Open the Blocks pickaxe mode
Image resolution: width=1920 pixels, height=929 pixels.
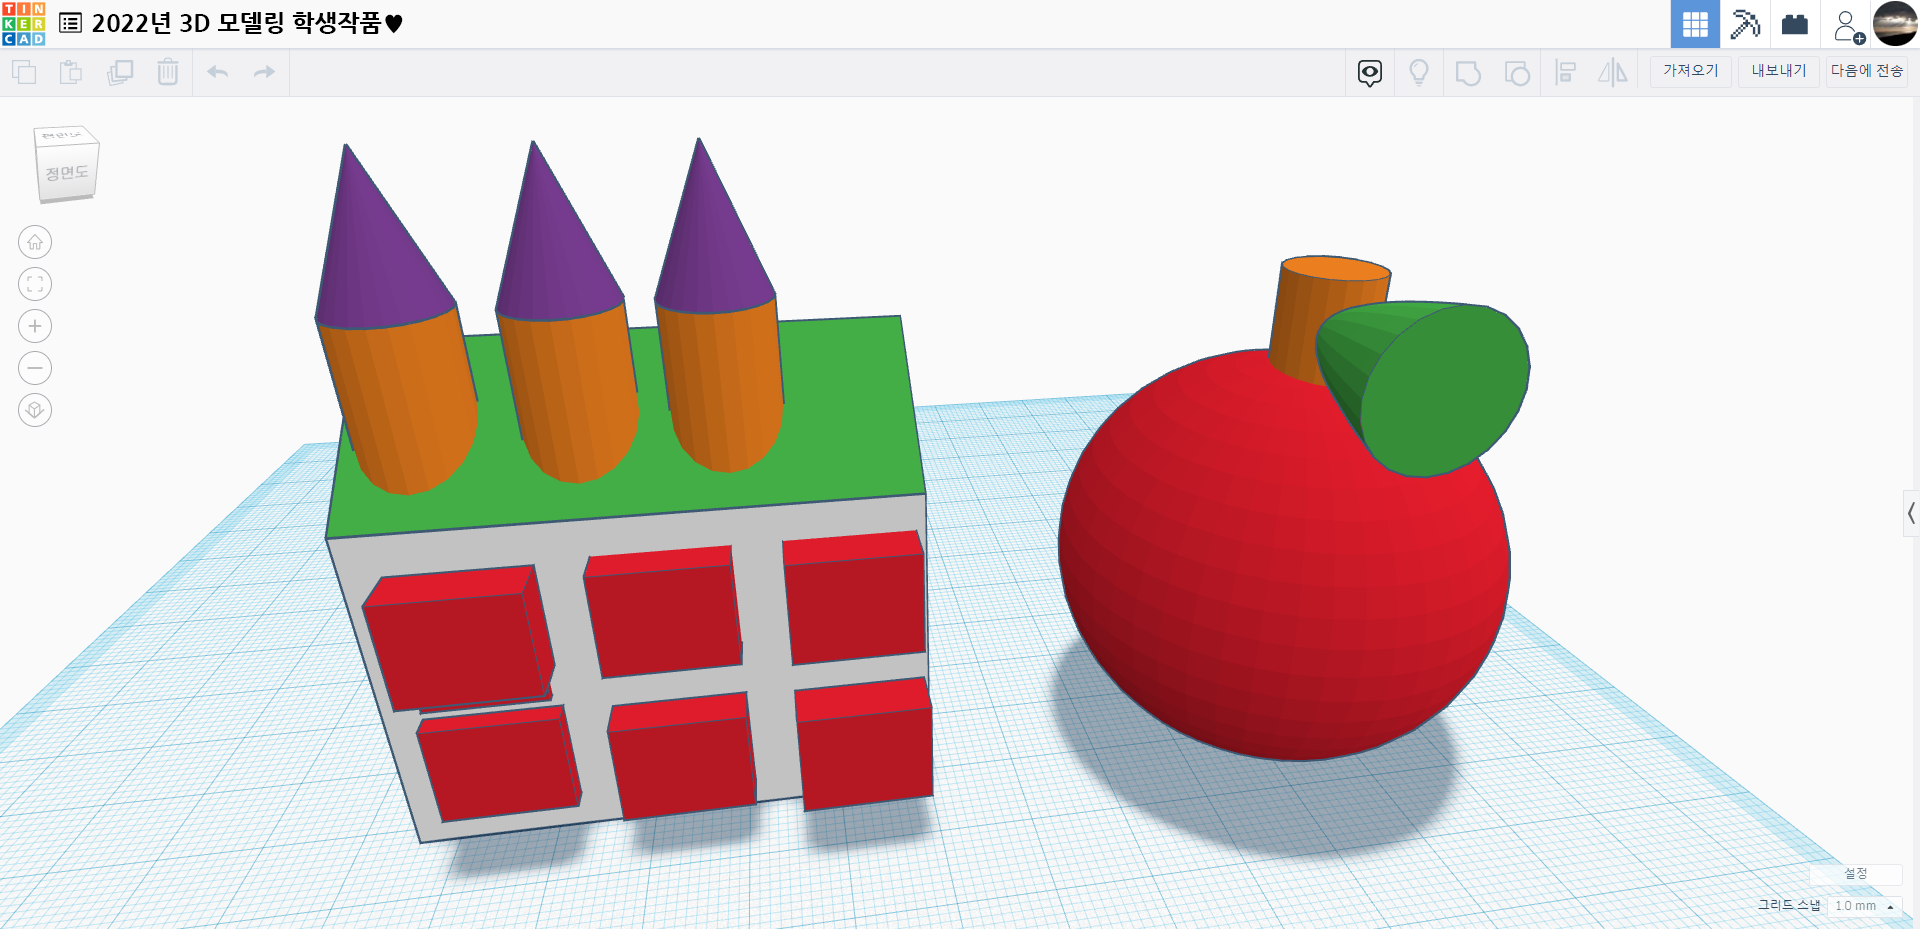click(x=1745, y=24)
